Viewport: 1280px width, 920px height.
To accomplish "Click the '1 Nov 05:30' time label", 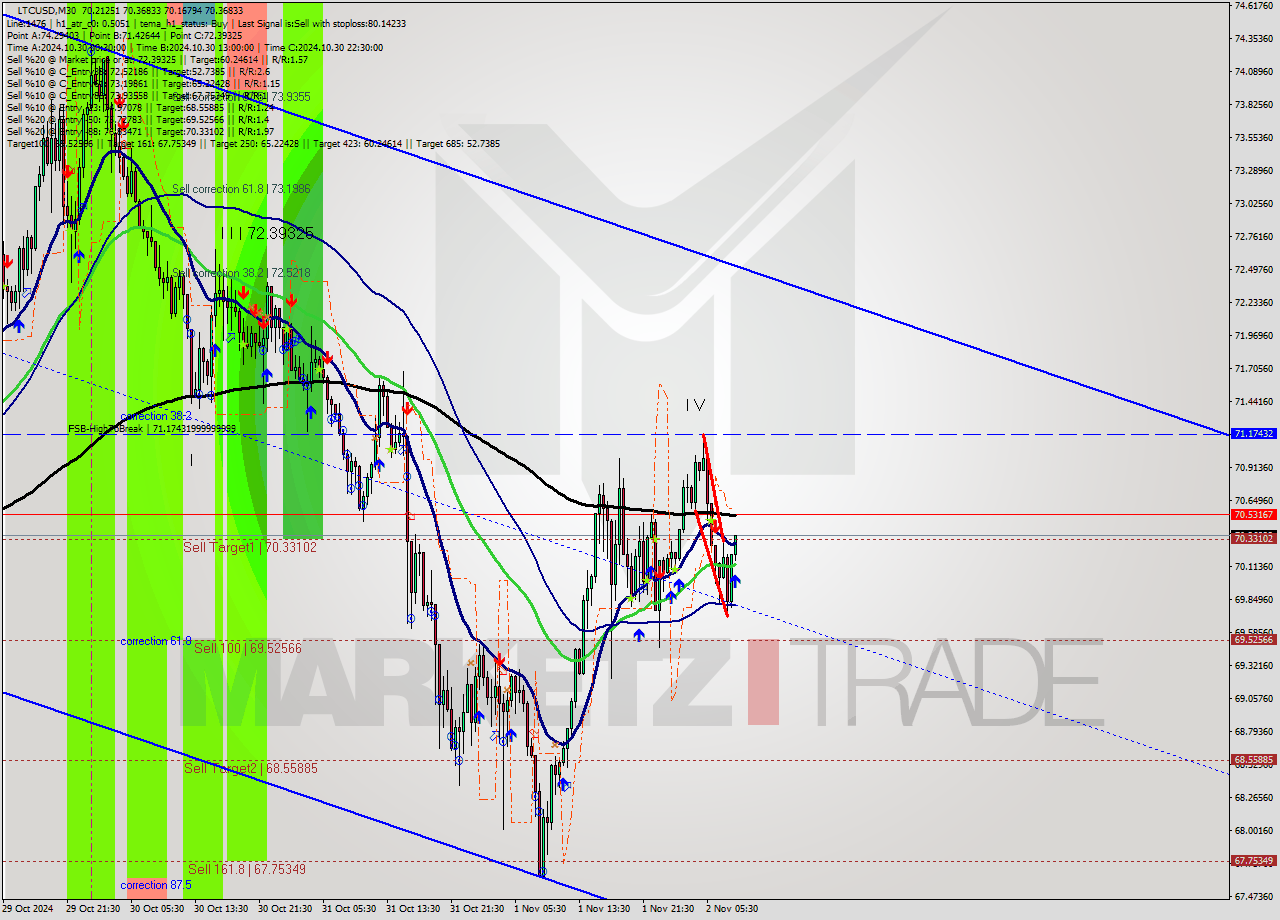I will coord(540,909).
